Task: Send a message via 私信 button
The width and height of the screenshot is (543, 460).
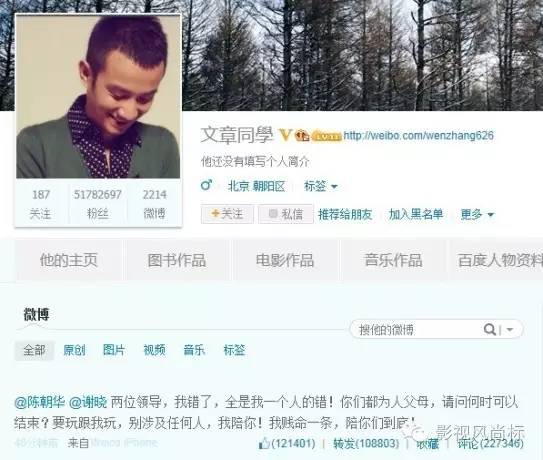Action: [x=286, y=214]
